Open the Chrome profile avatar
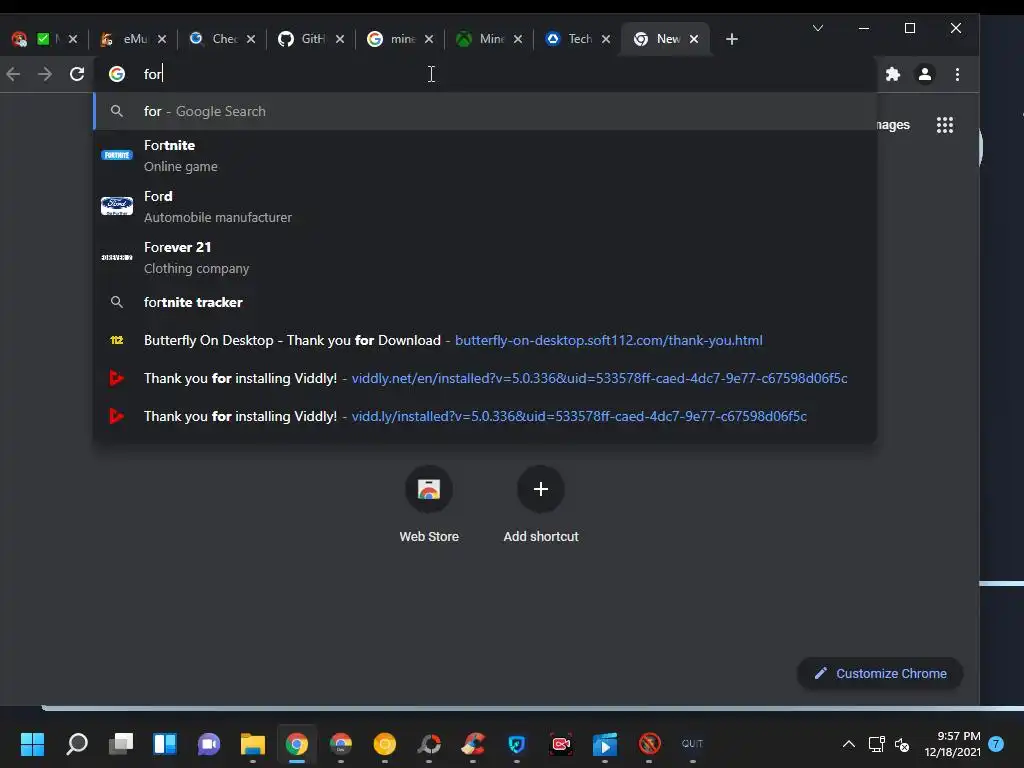The width and height of the screenshot is (1024, 768). click(925, 74)
